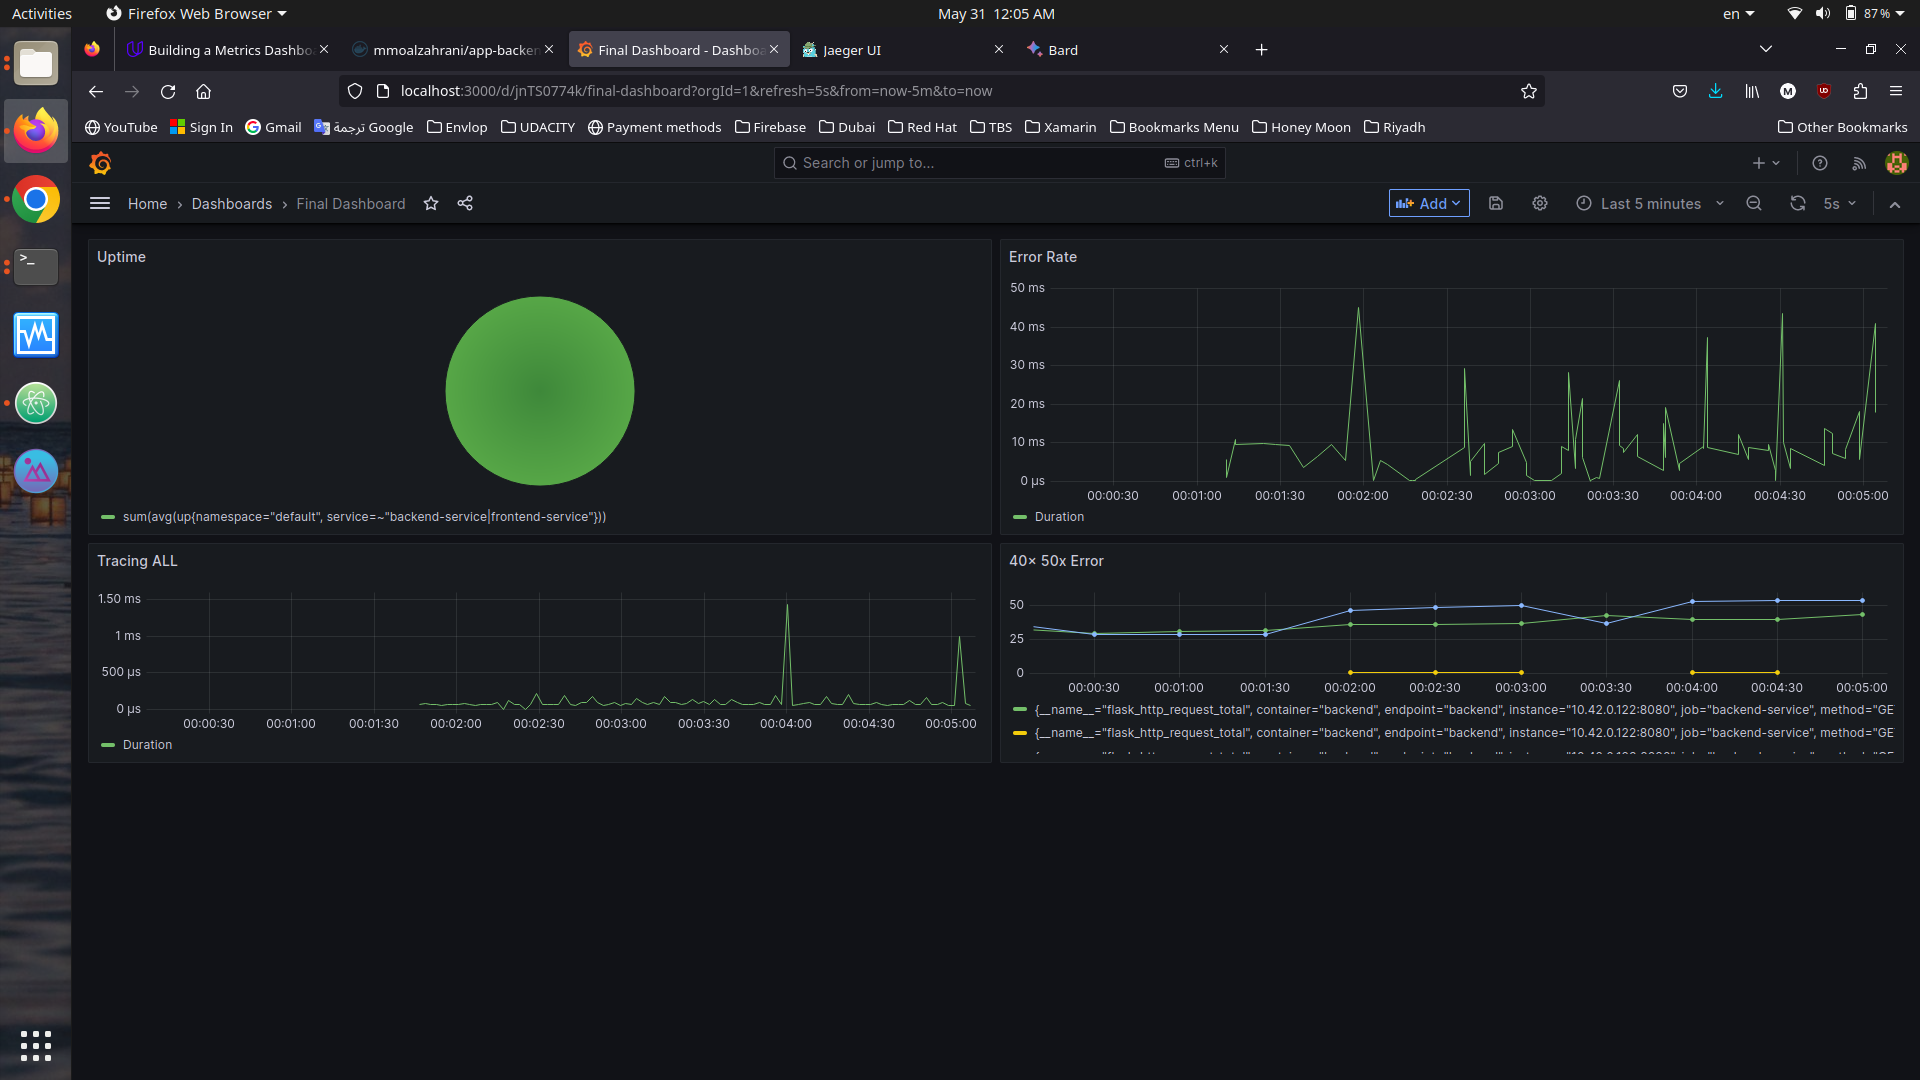The height and width of the screenshot is (1080, 1920).
Task: Share the Final Dashboard
Action: click(465, 203)
